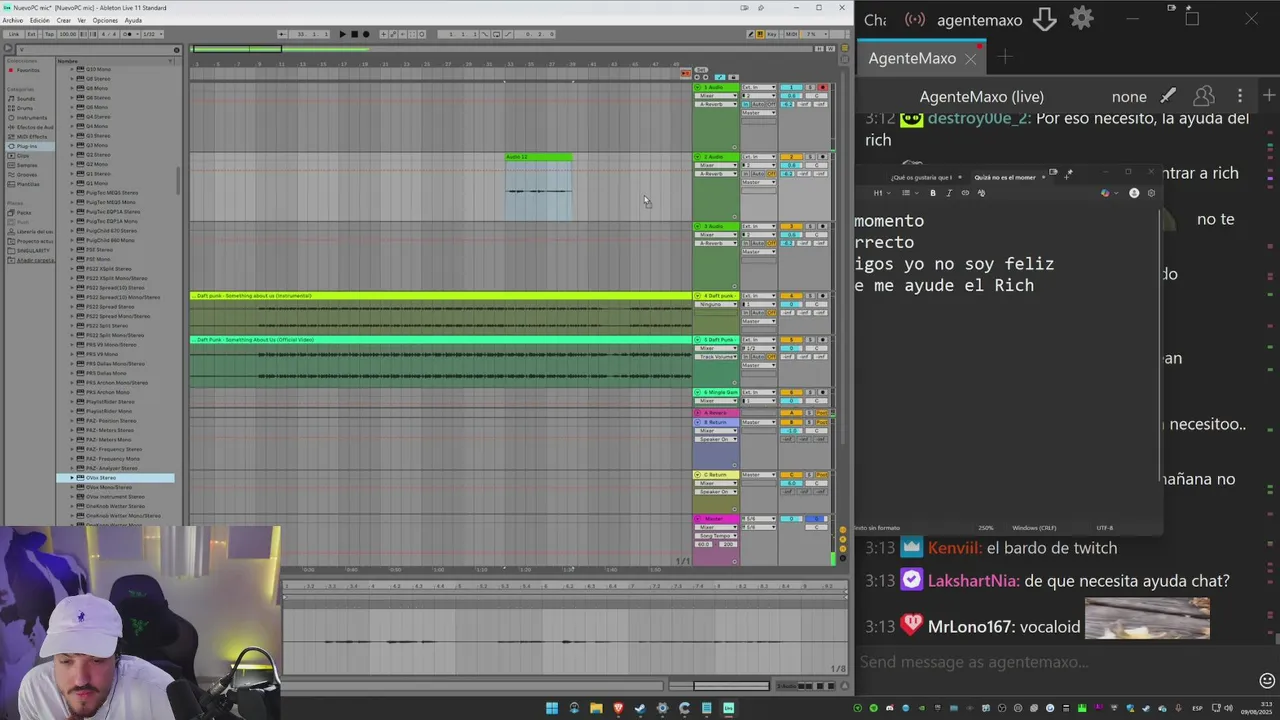Expand the PuigTec MEQ5 Stereo plug-in
Viewport: 1280px width, 720px height.
point(72,193)
